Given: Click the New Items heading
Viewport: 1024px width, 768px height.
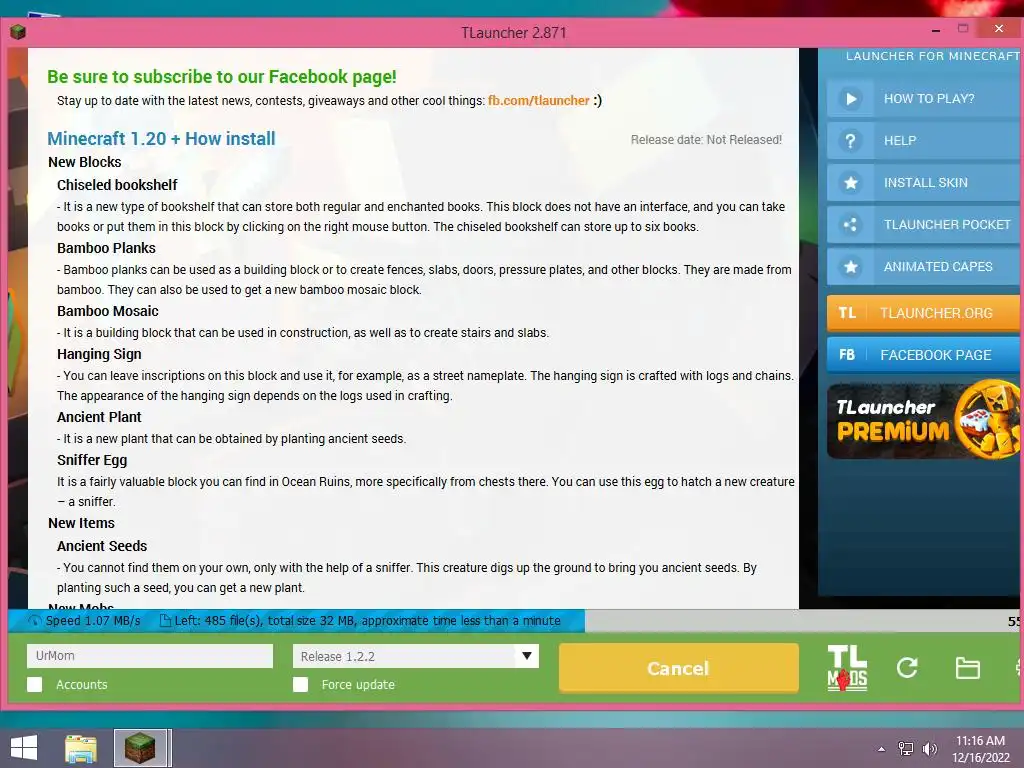Looking at the screenshot, I should point(81,523).
